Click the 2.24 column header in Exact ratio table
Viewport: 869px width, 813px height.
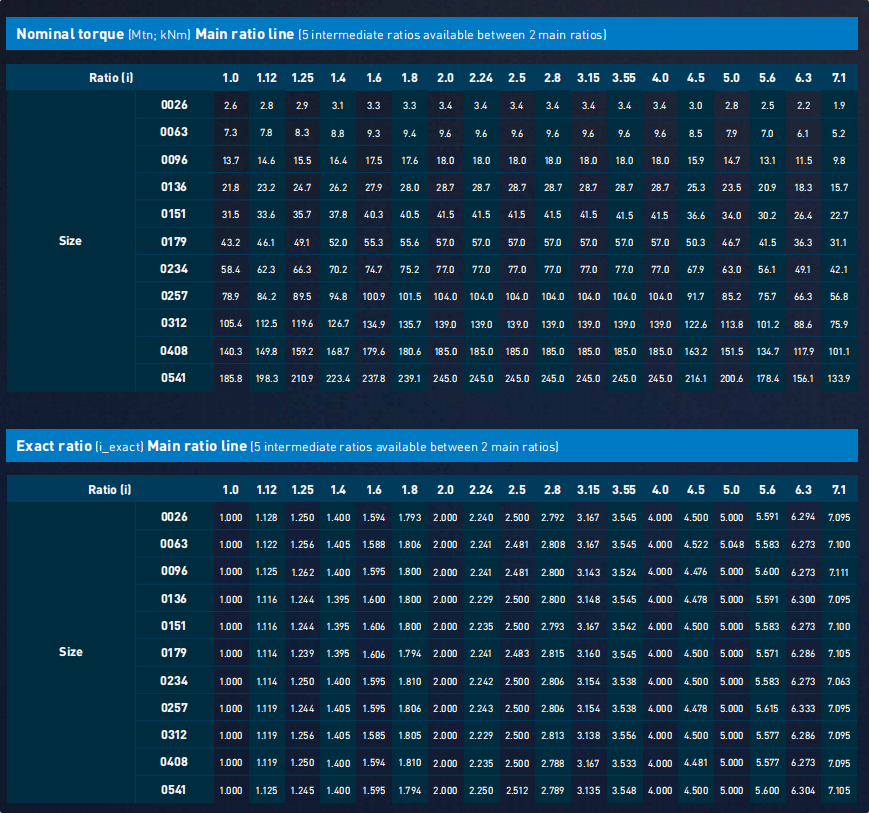click(x=481, y=490)
